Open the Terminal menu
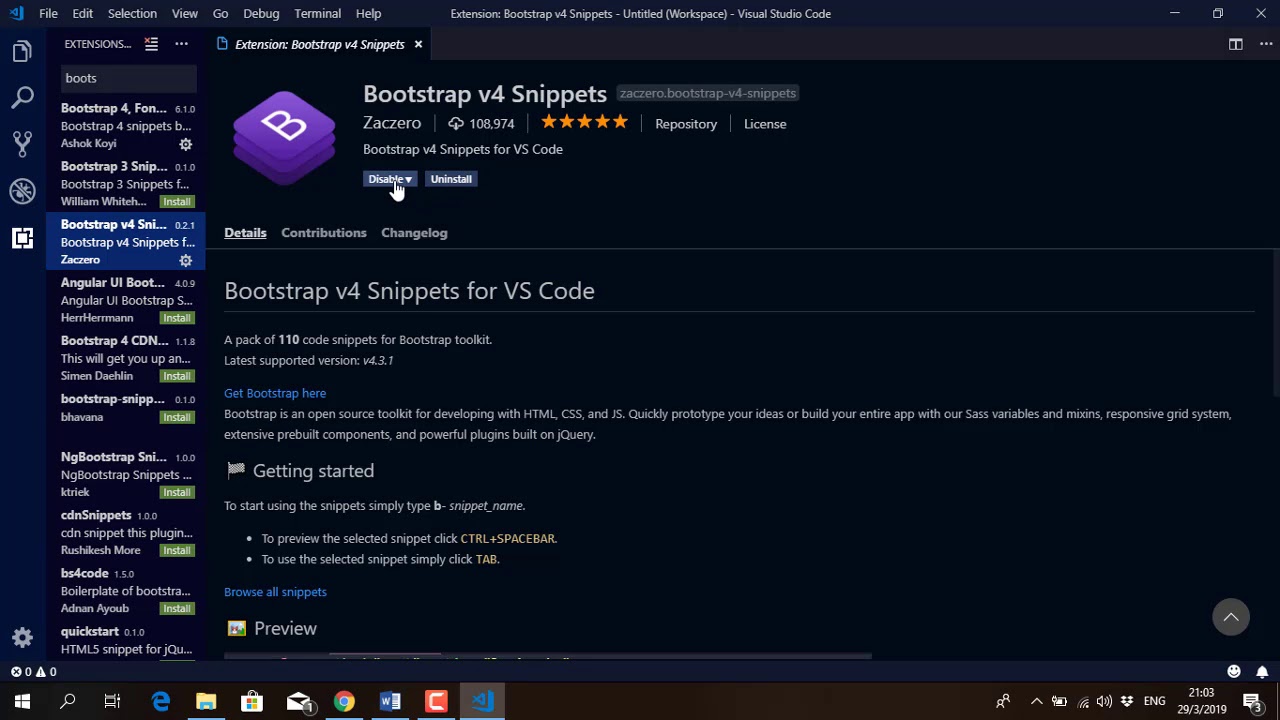The width and height of the screenshot is (1280, 720). (318, 13)
